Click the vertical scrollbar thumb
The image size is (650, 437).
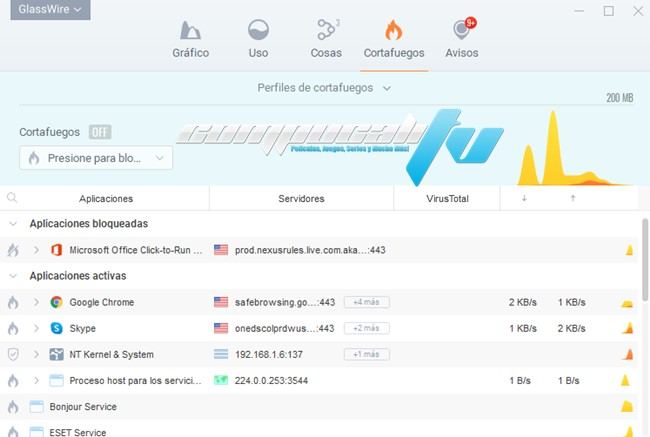coord(645,259)
